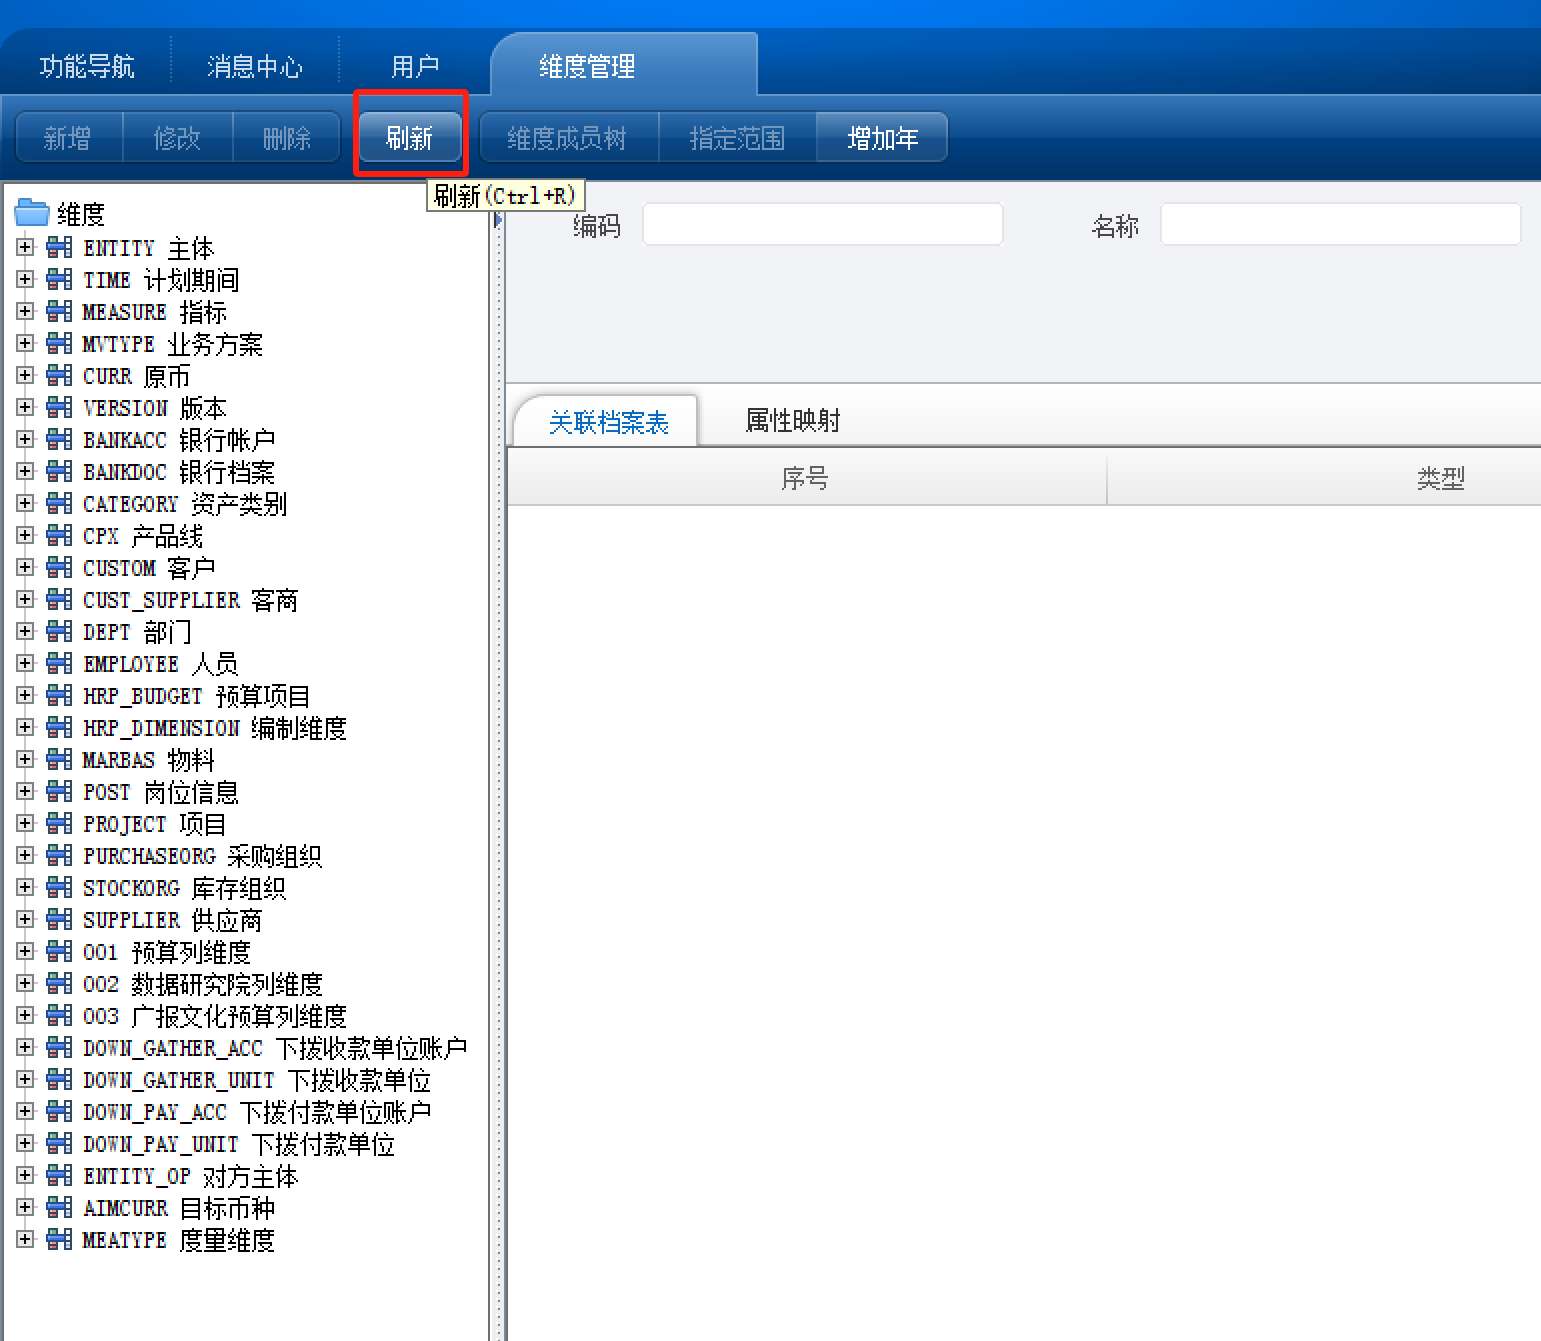Click the EMPLOYEE 人员 dimension icon

pos(60,663)
